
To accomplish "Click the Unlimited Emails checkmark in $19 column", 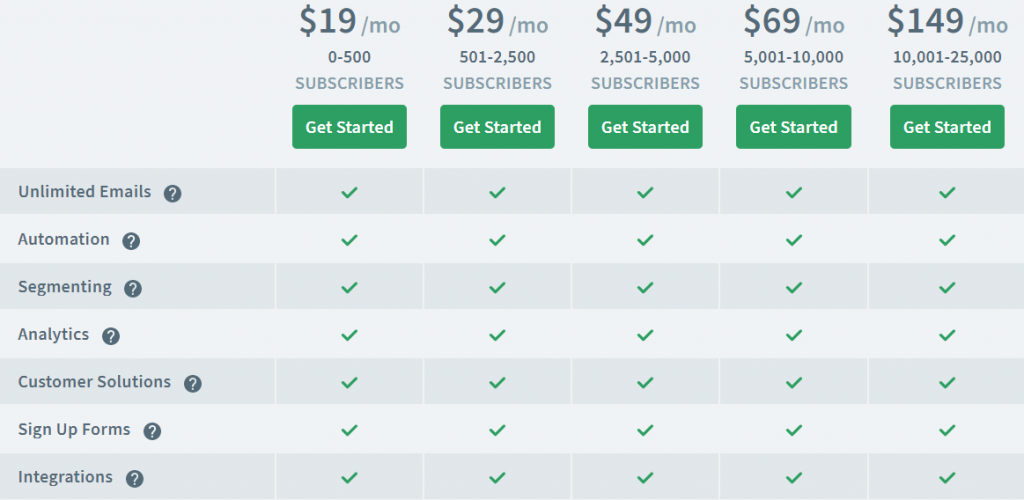I will 349,192.
